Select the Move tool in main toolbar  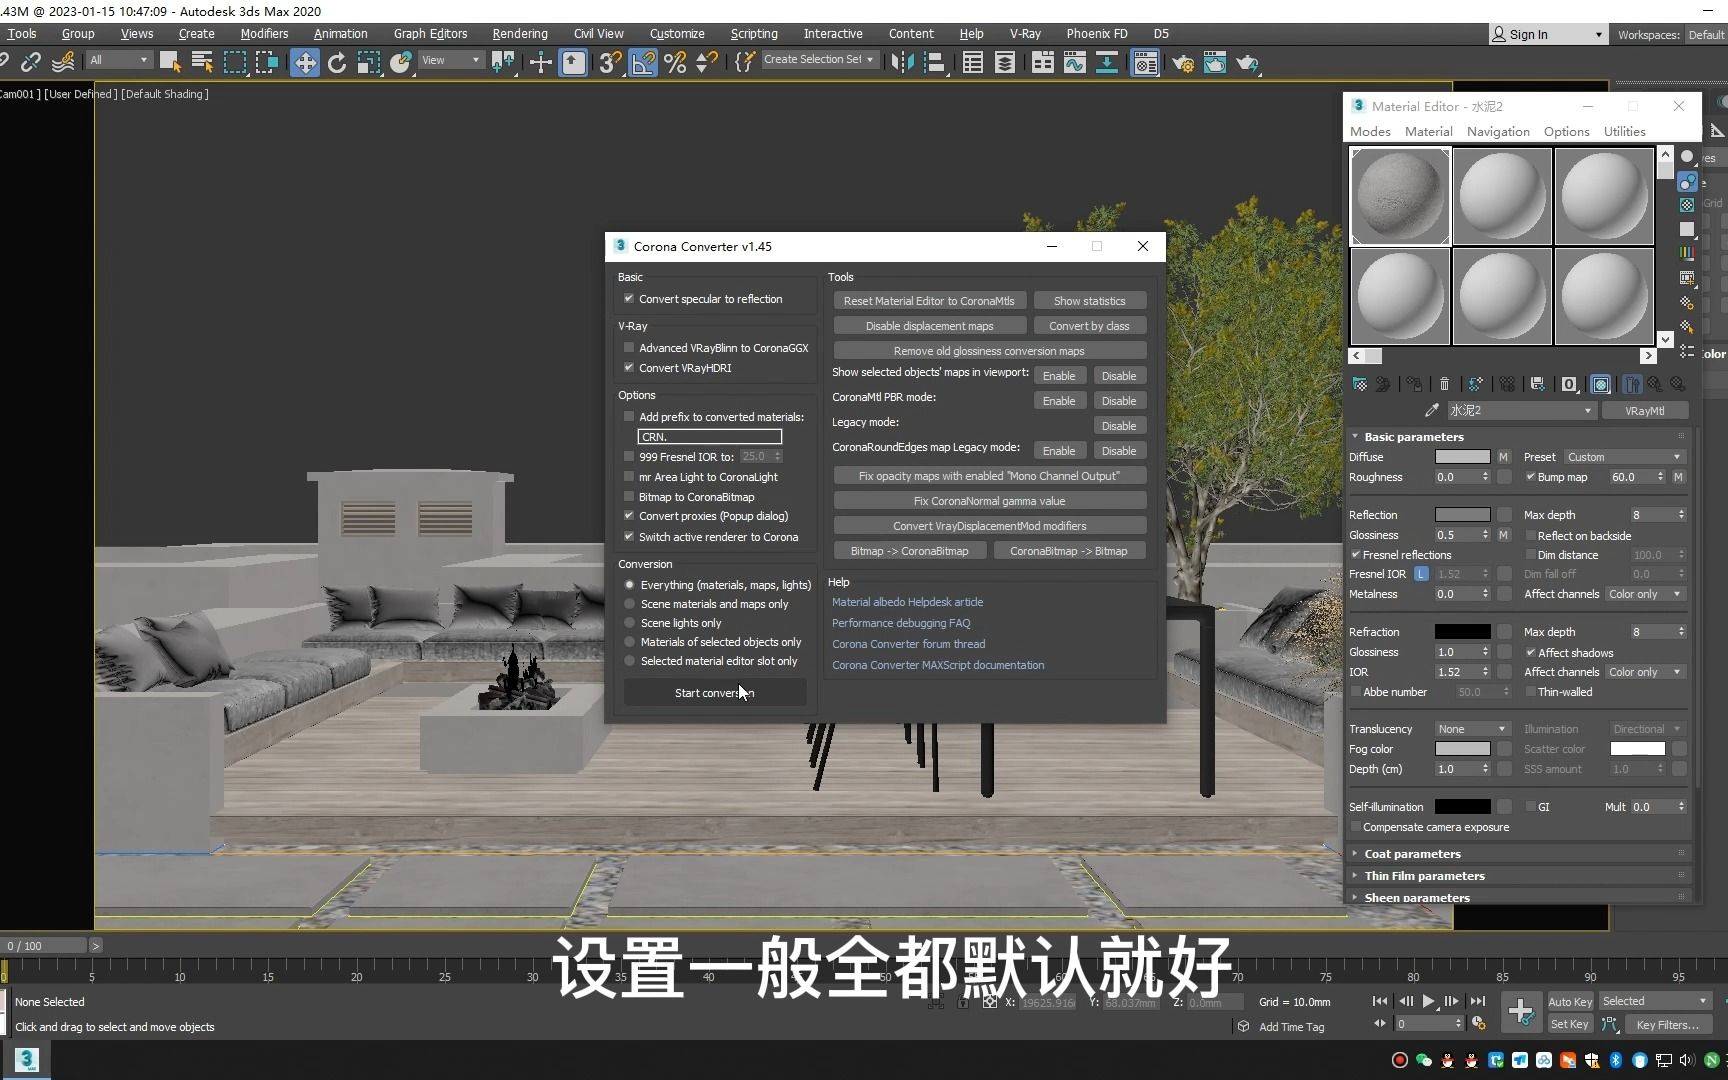tap(304, 63)
